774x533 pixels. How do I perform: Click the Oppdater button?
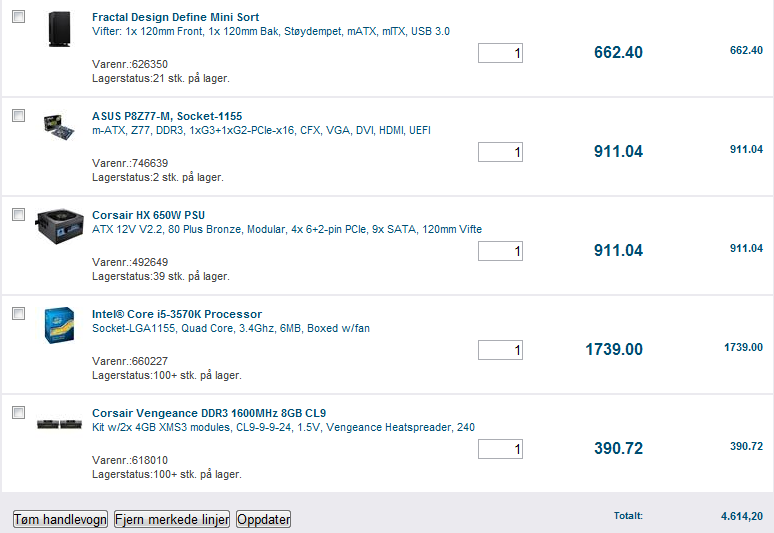[x=264, y=519]
